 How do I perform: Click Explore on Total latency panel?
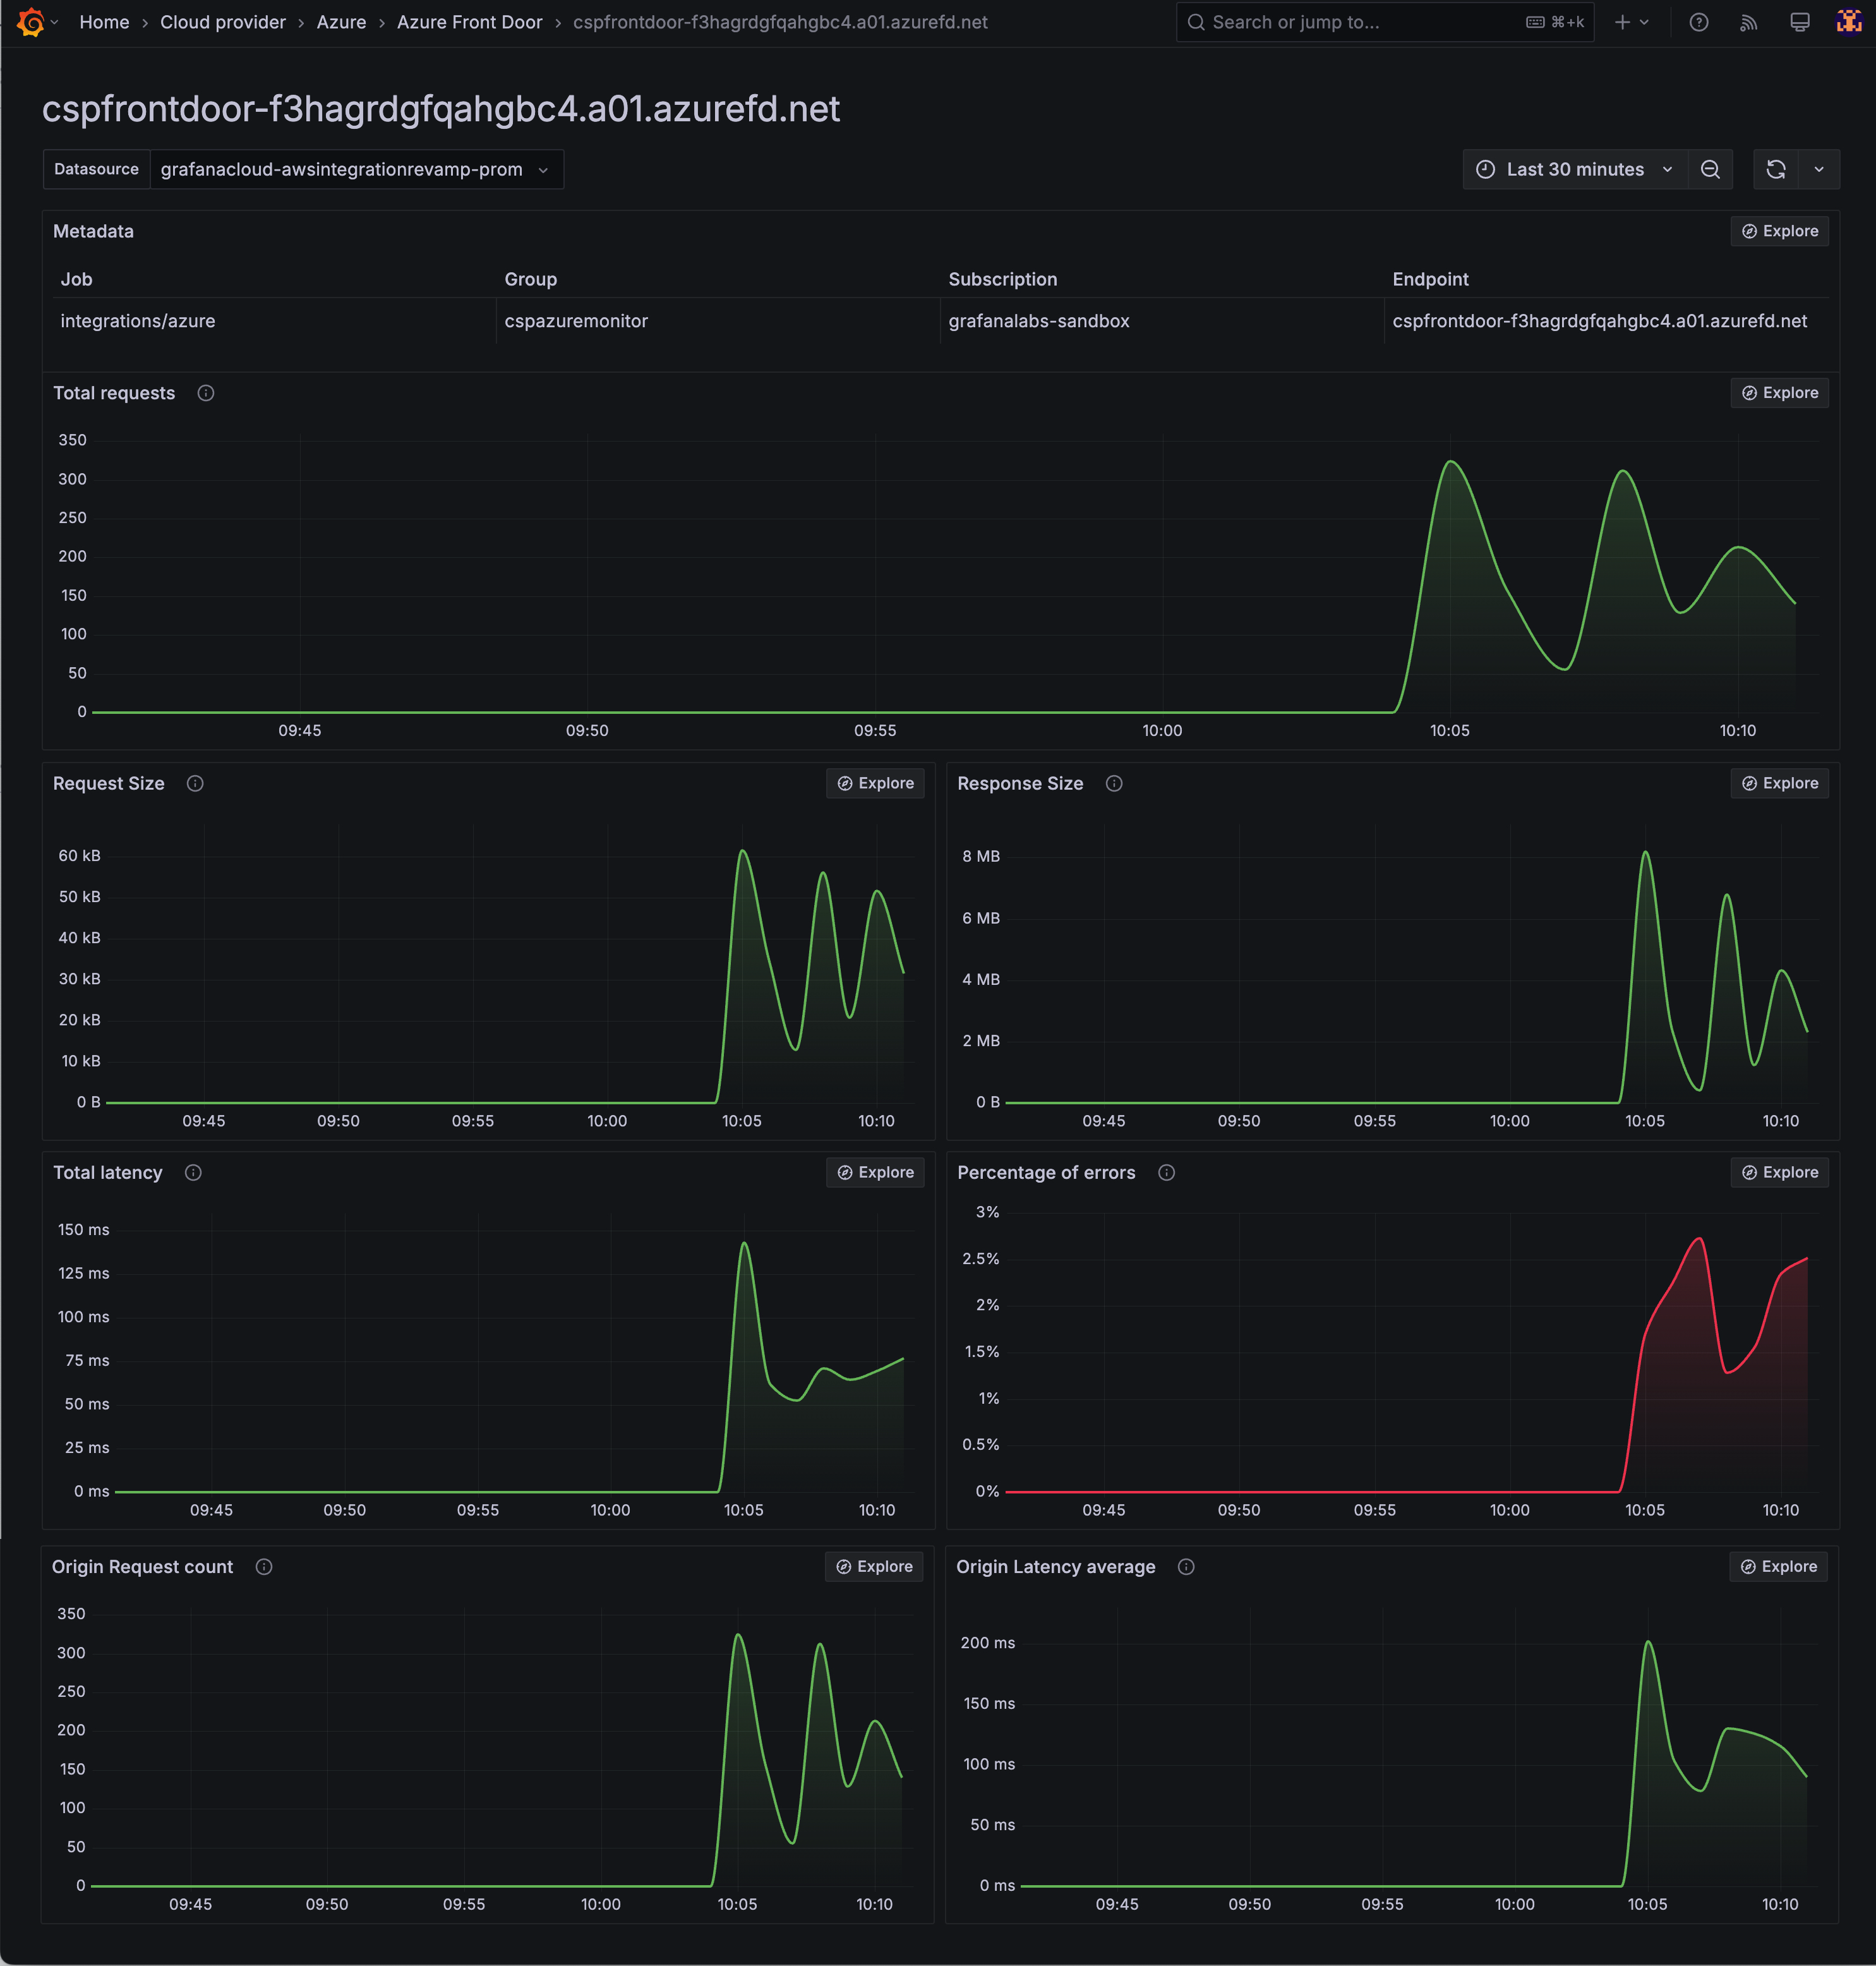click(875, 1173)
